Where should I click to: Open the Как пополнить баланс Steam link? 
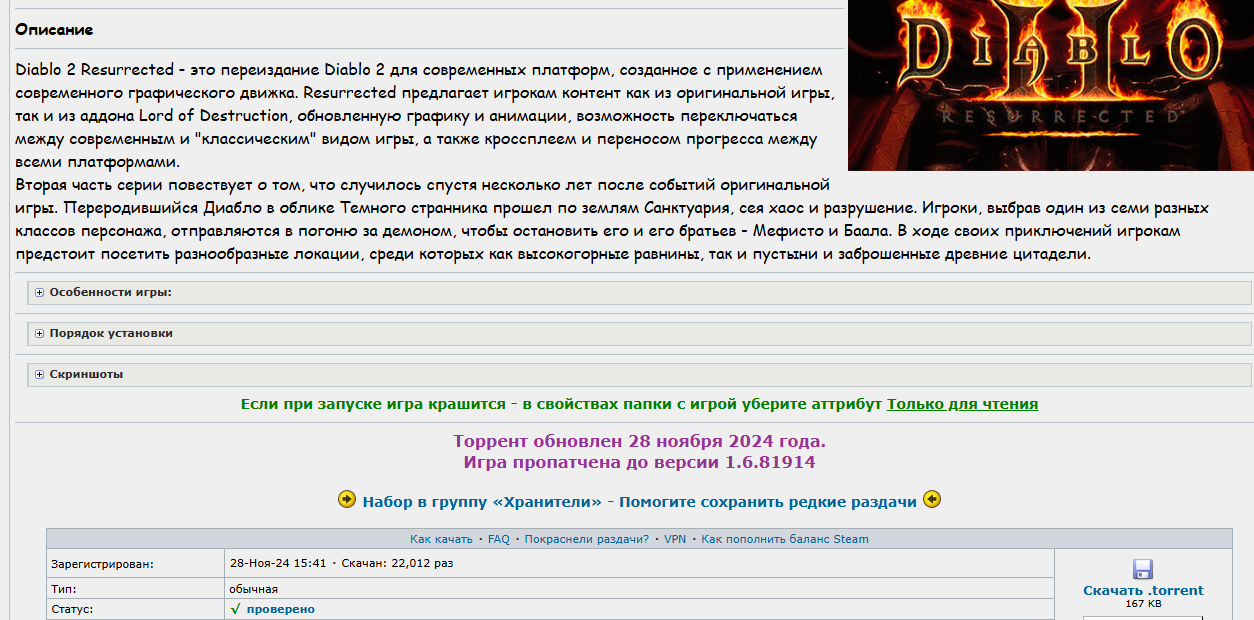[785, 539]
